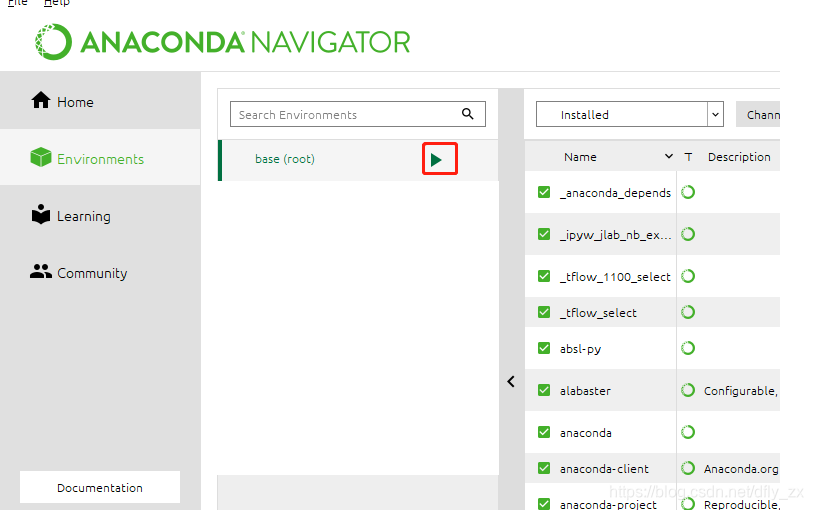Screen dimensions: 813x510
Task: Click the Home house icon
Action: click(x=41, y=100)
